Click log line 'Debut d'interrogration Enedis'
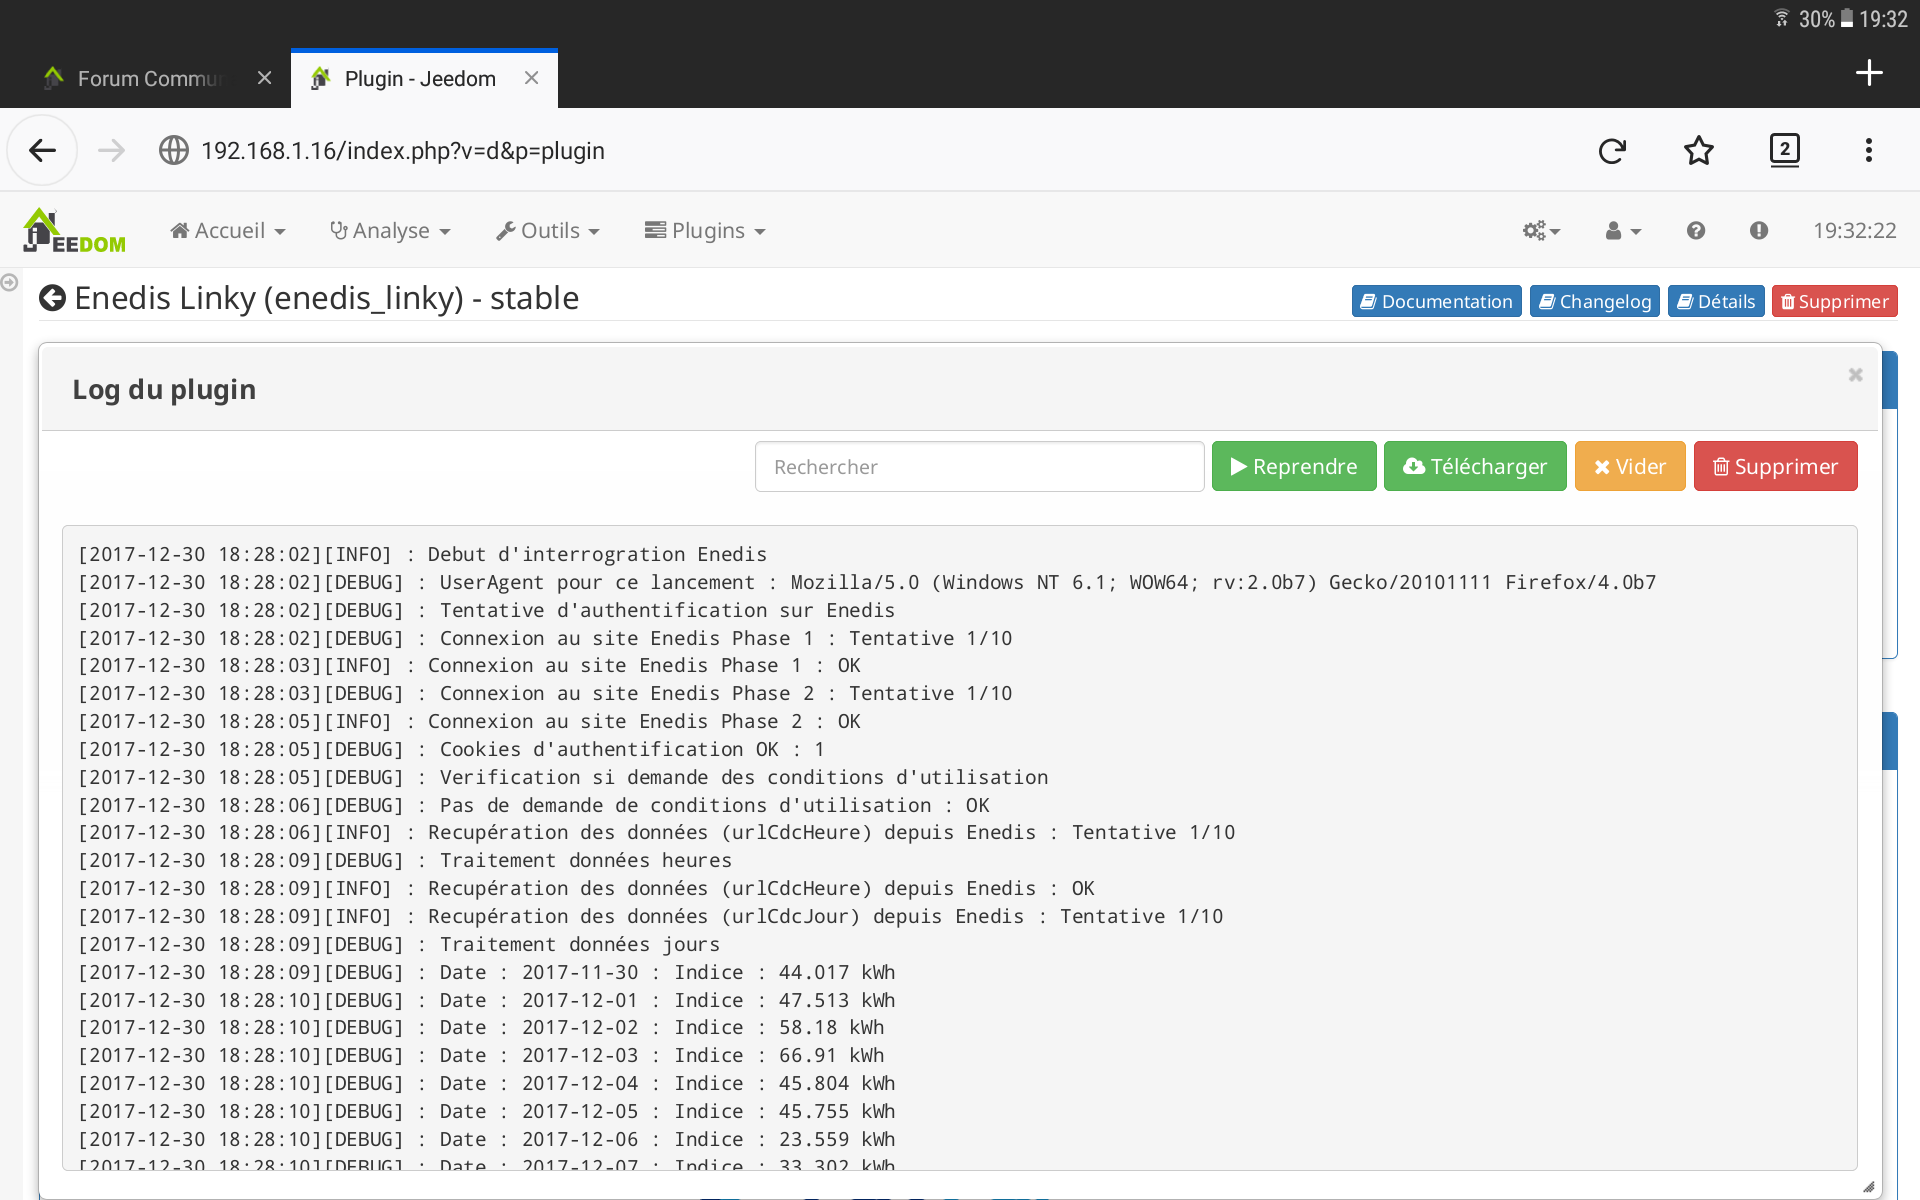The width and height of the screenshot is (1920, 1200). [x=597, y=554]
